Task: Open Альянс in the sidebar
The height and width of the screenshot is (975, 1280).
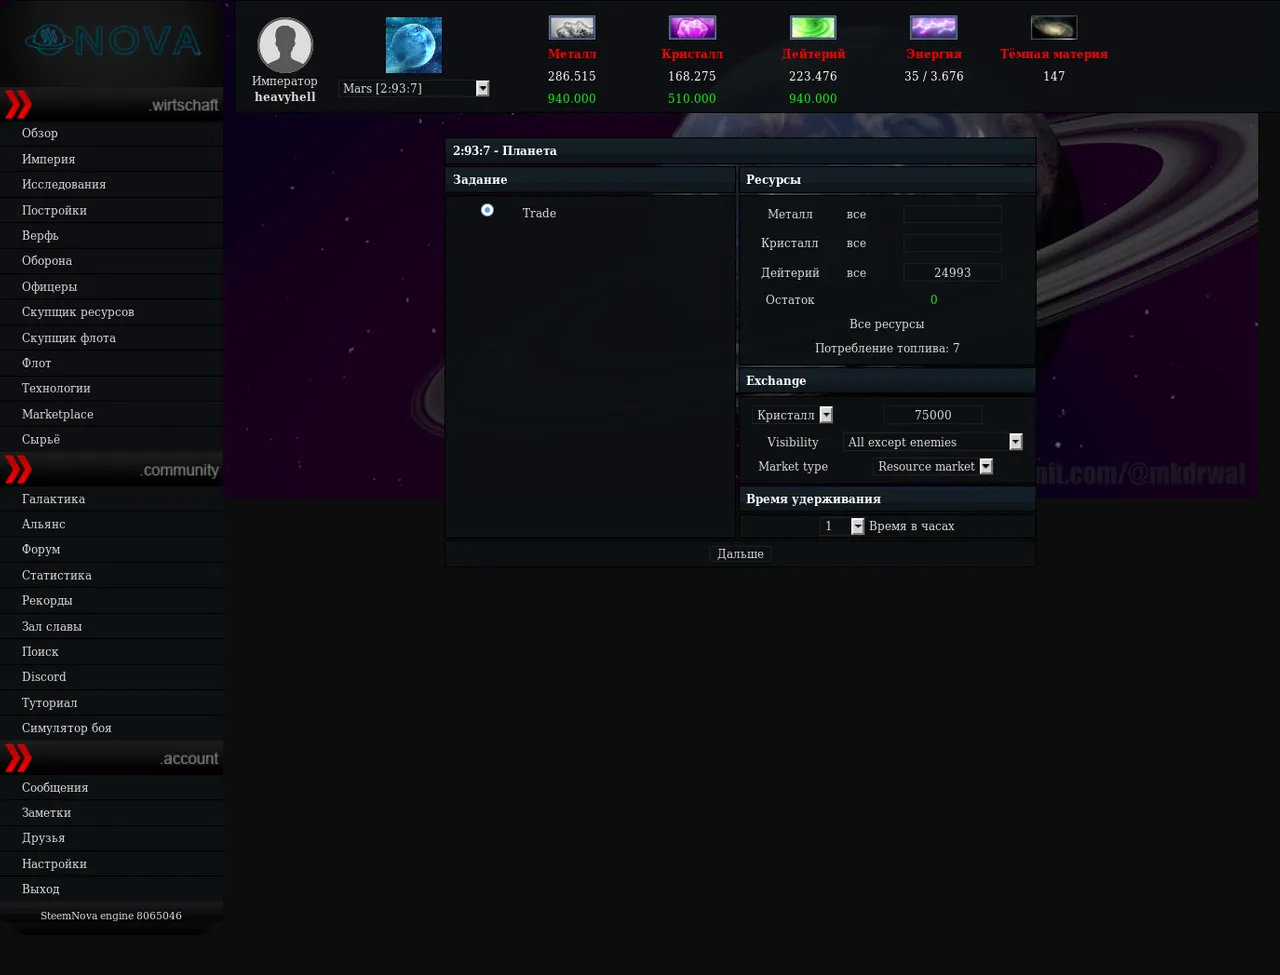Action: [111, 524]
